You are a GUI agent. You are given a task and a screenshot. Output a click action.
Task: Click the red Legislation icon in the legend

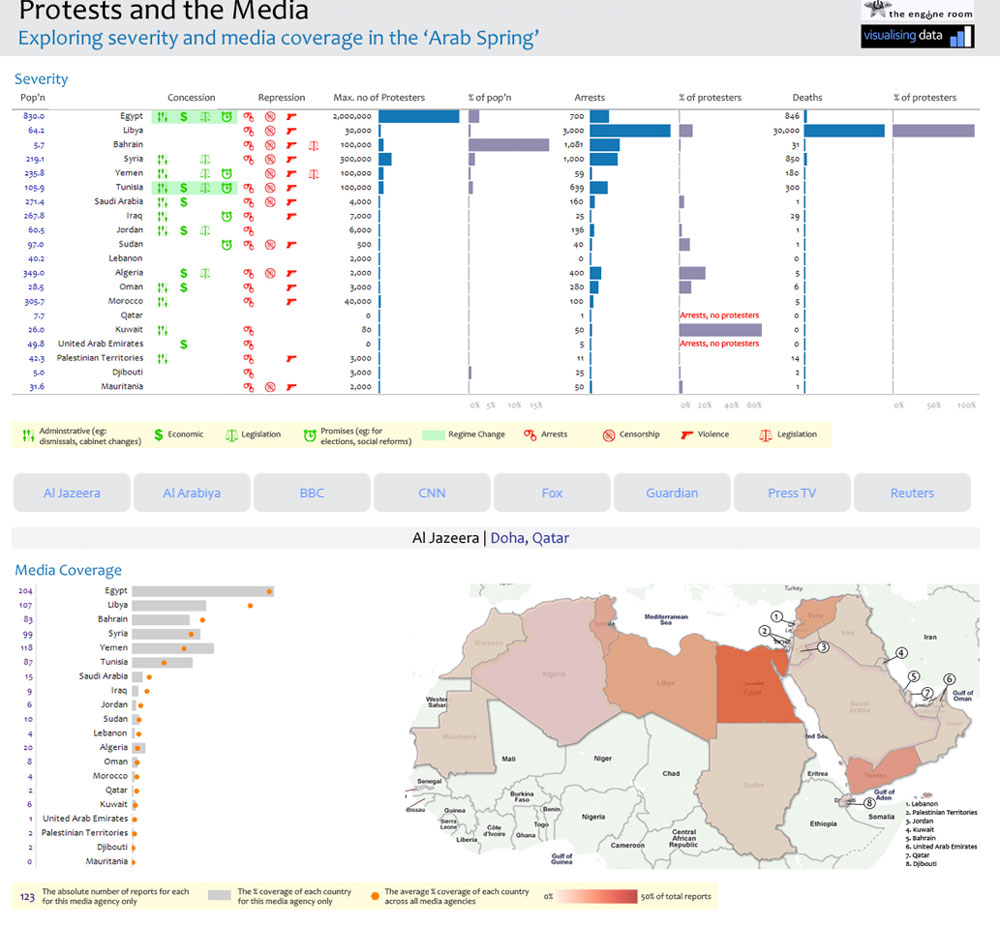pos(765,435)
